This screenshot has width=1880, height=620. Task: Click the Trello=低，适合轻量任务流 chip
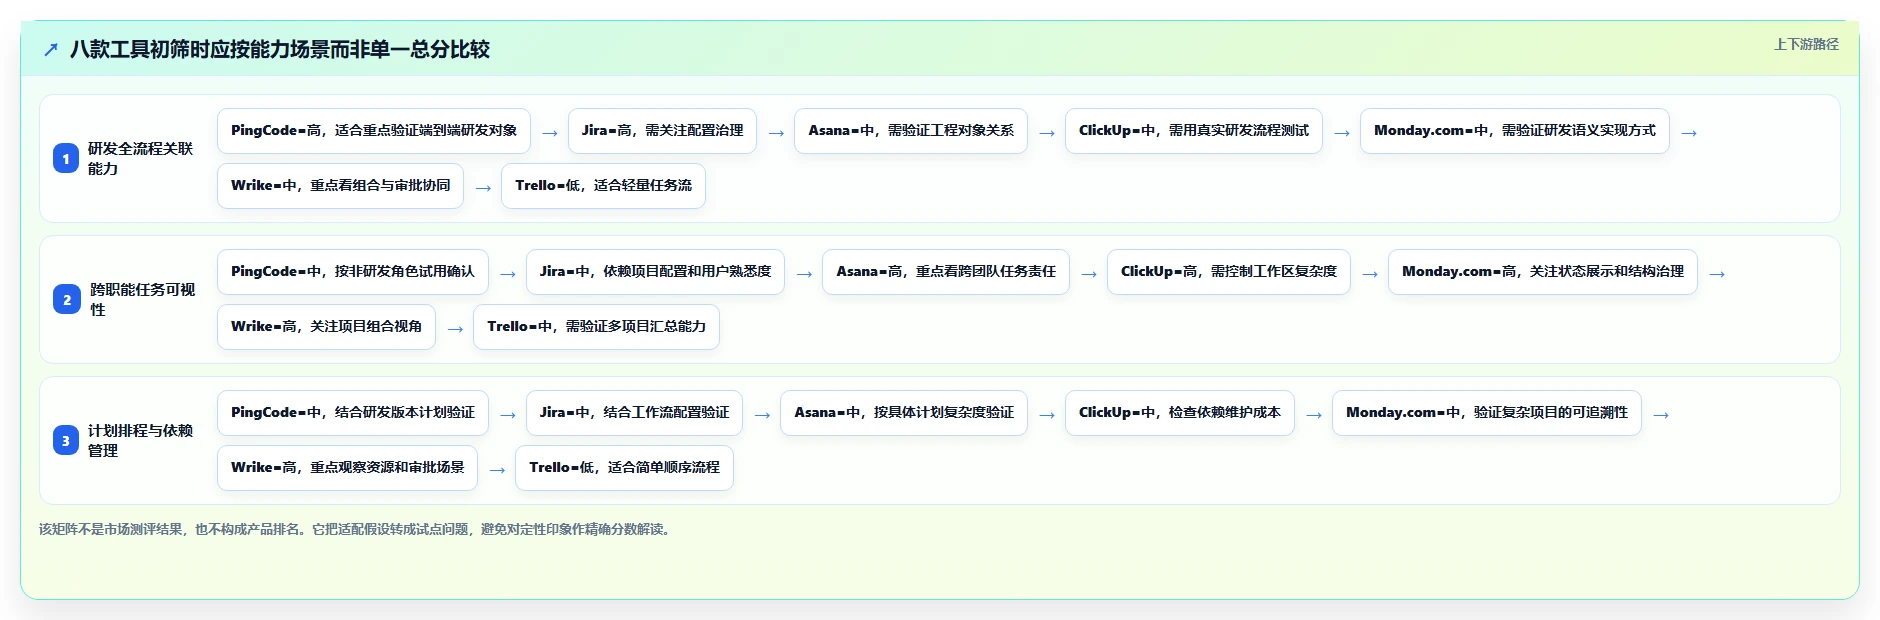603,186
